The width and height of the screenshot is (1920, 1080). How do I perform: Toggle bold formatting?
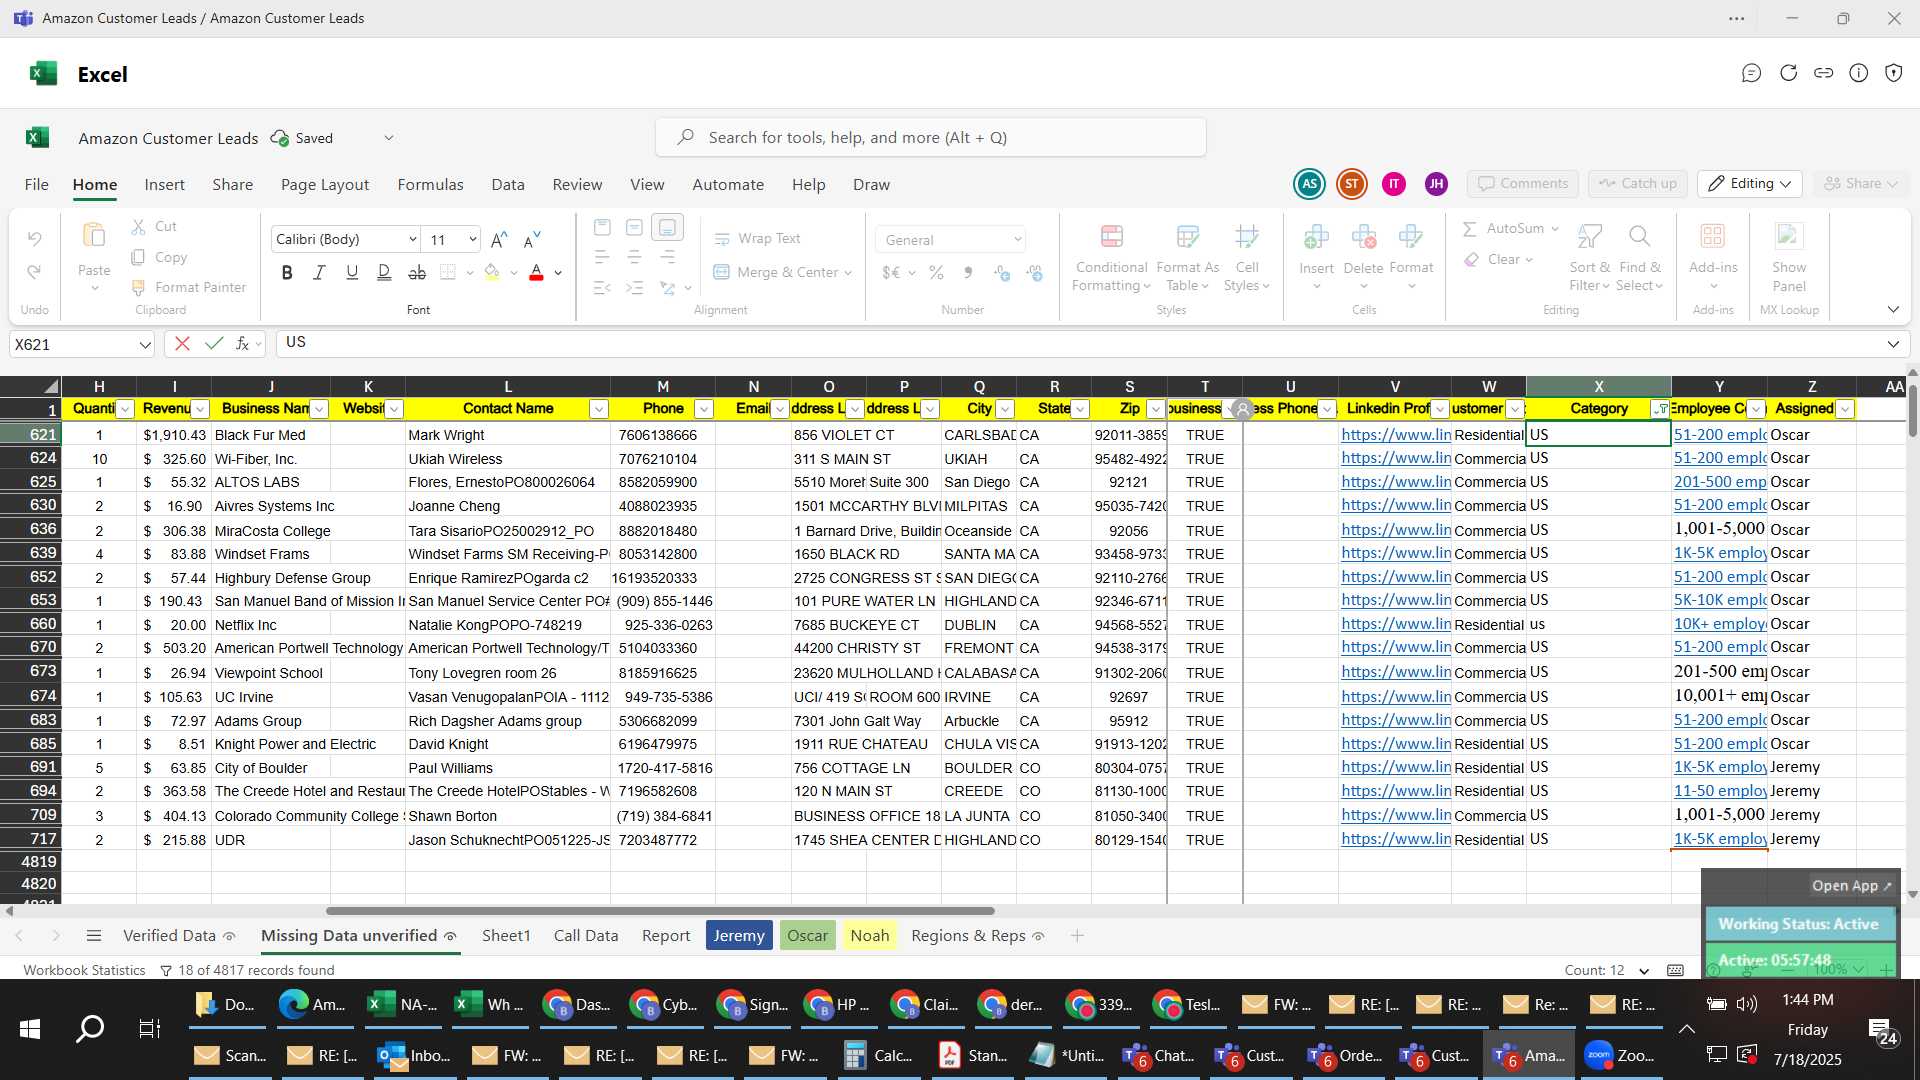pos(287,273)
